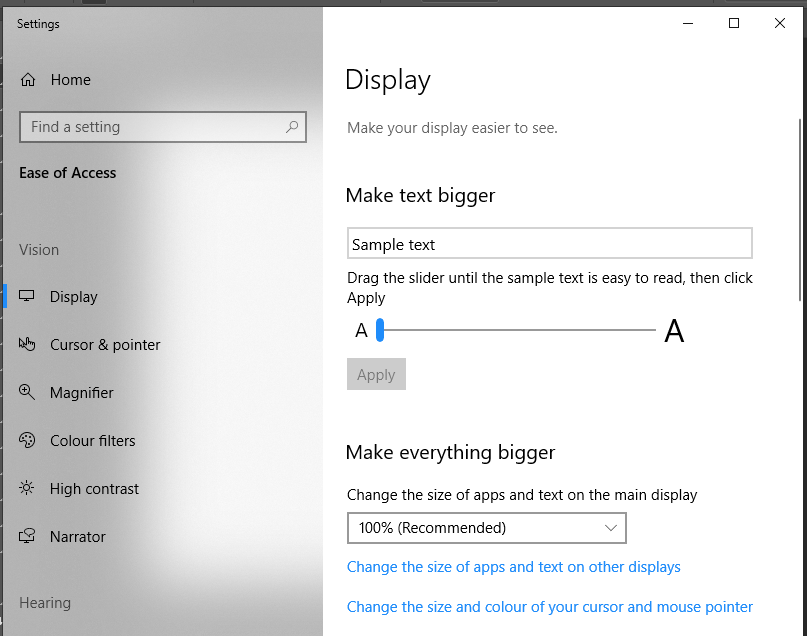Viewport: 807px width, 636px height.
Task: Click the Display monitor icon in sidebar
Action: (27, 296)
